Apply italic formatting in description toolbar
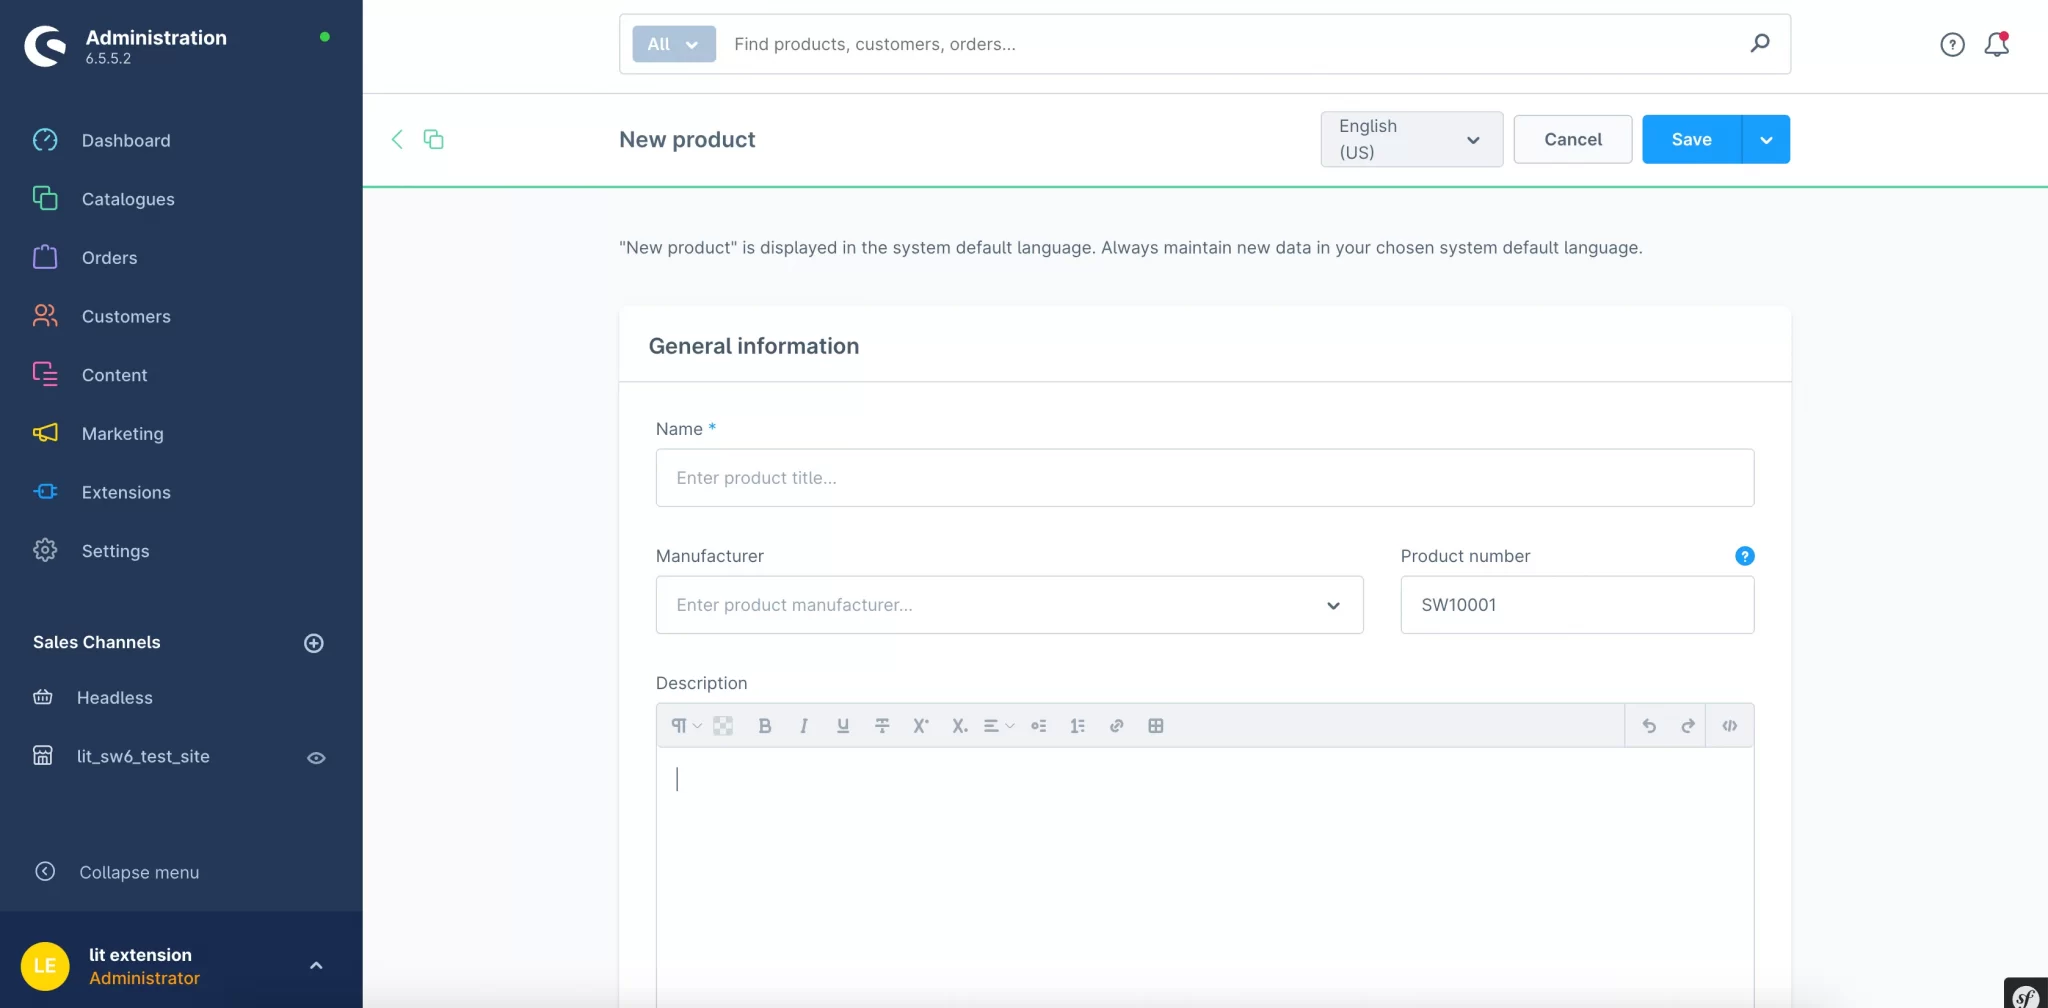The width and height of the screenshot is (2048, 1008). [x=803, y=726]
